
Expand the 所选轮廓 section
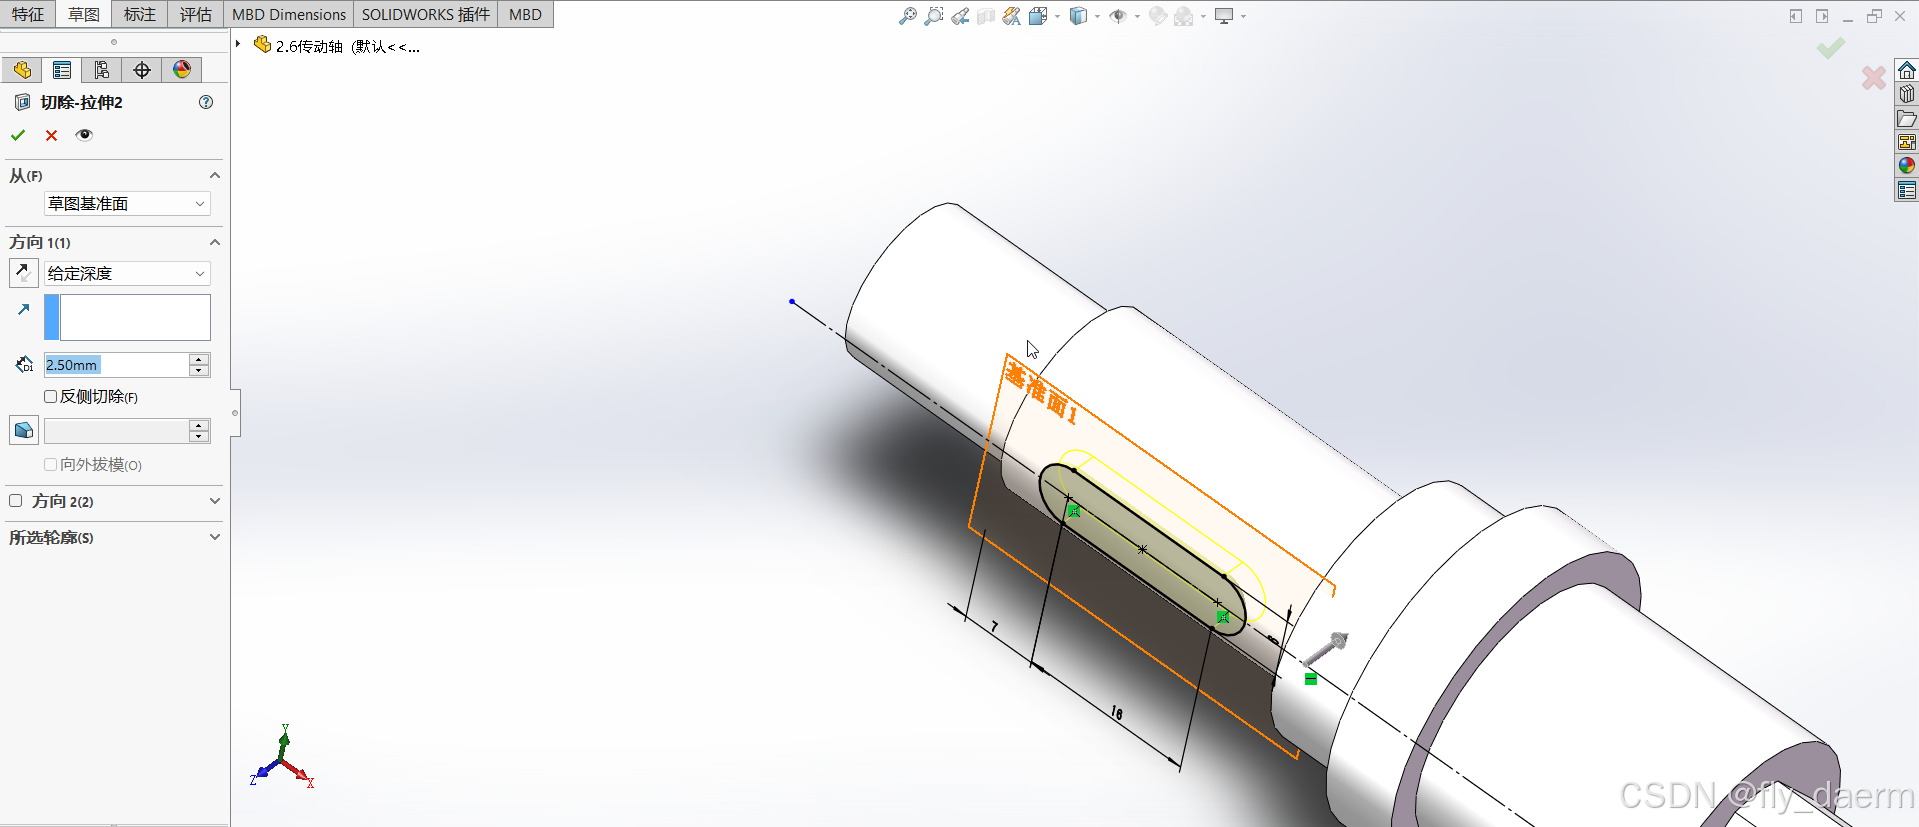214,537
